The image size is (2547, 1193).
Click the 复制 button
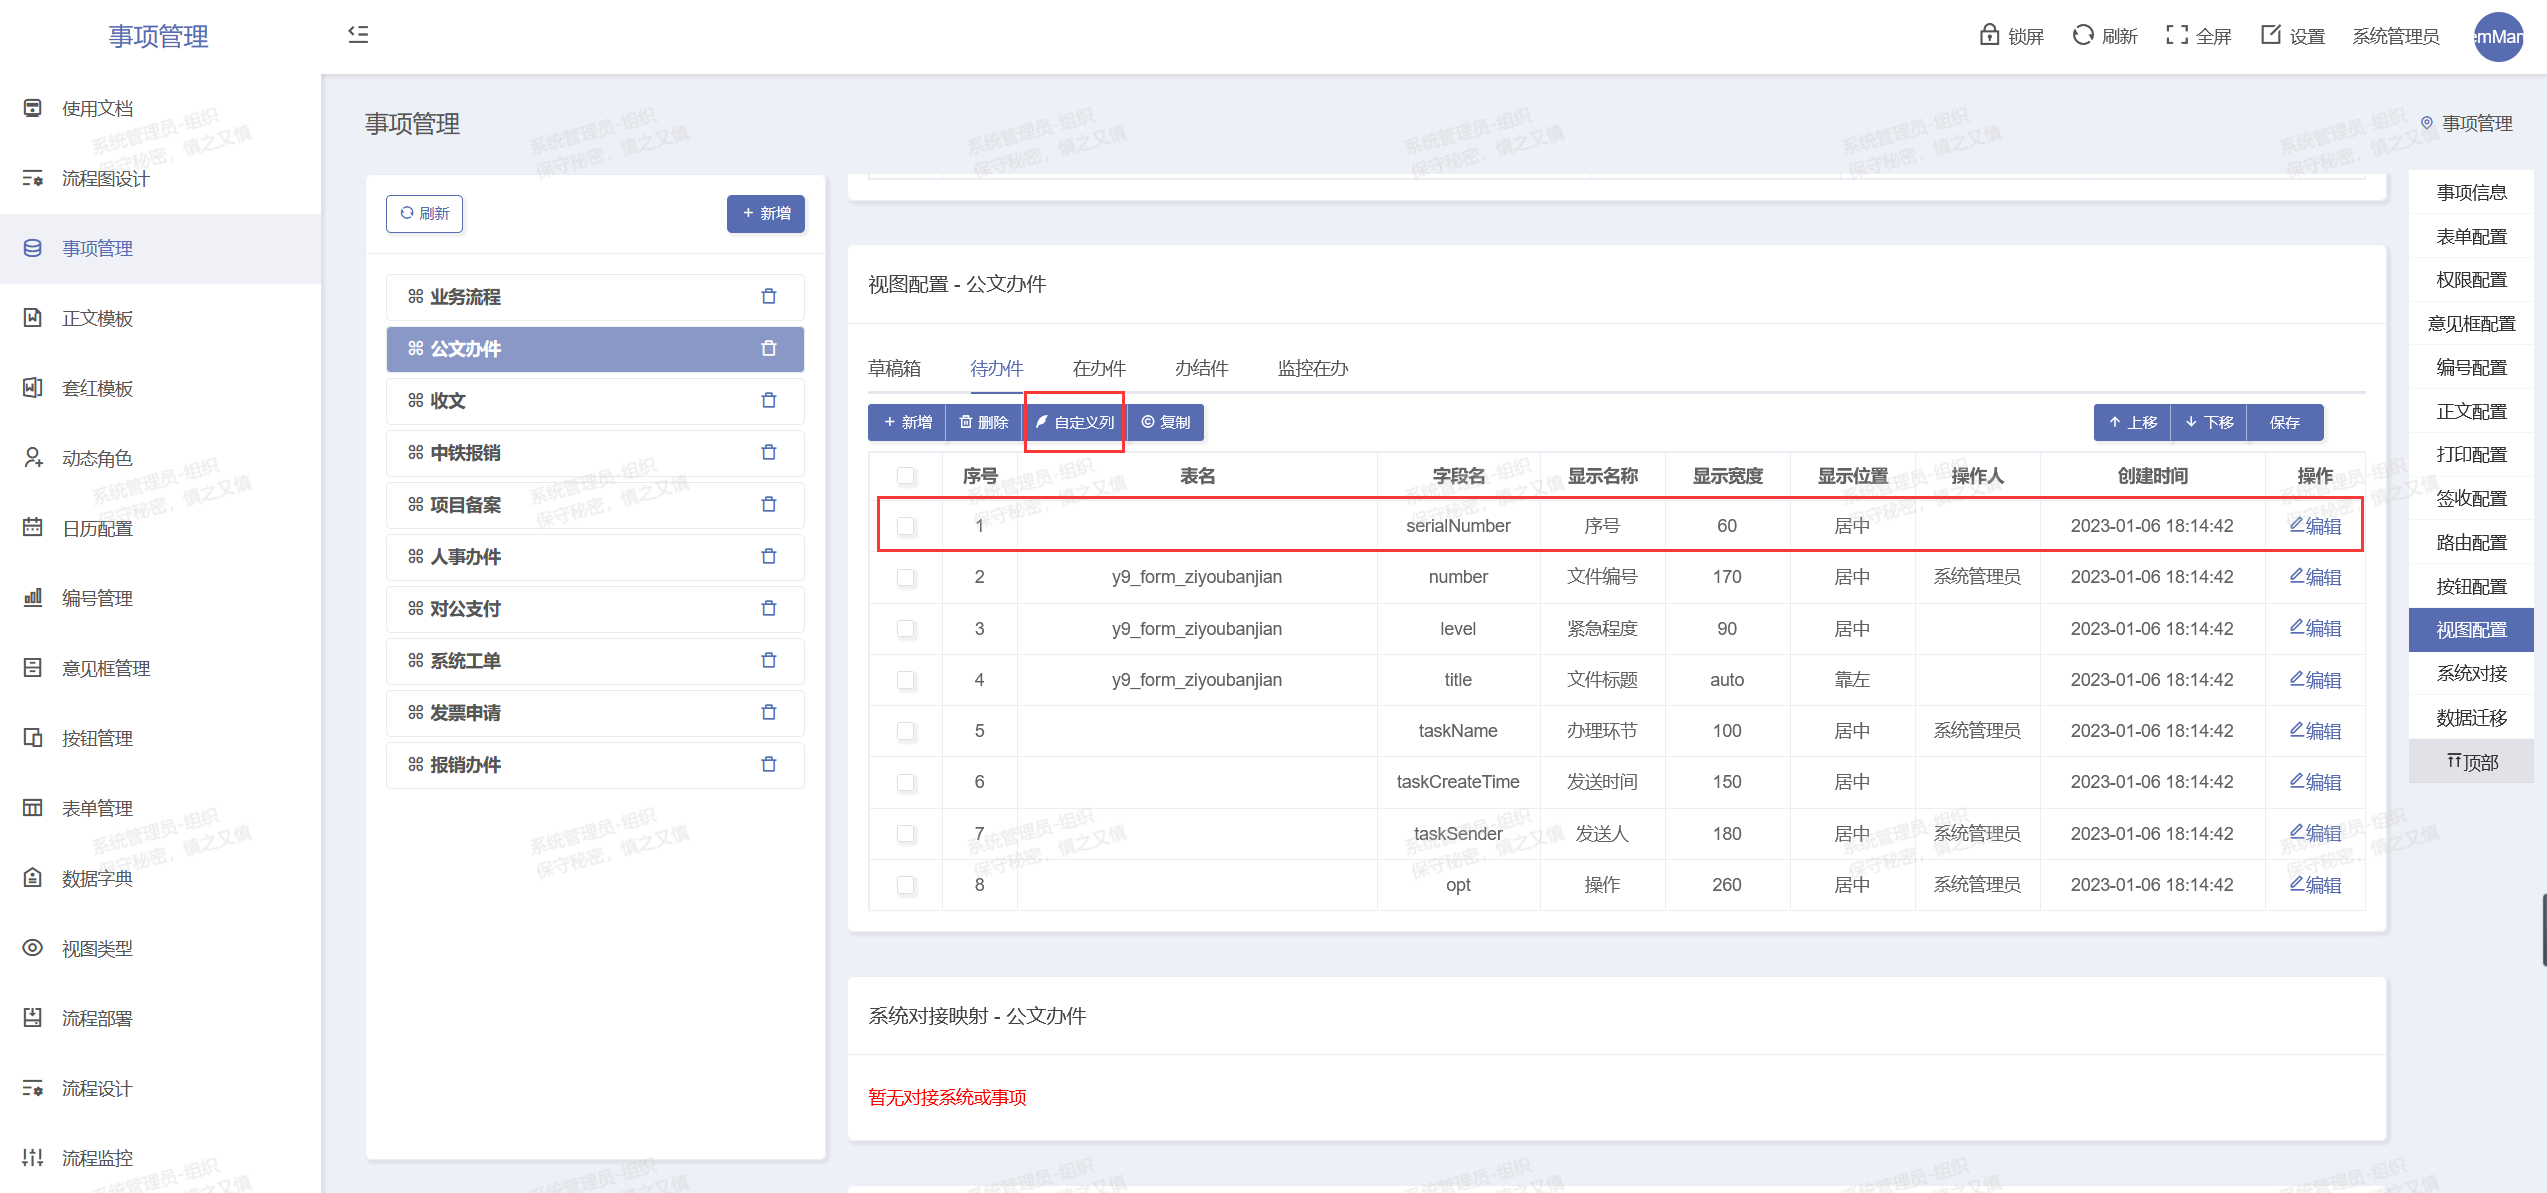tap(1166, 422)
